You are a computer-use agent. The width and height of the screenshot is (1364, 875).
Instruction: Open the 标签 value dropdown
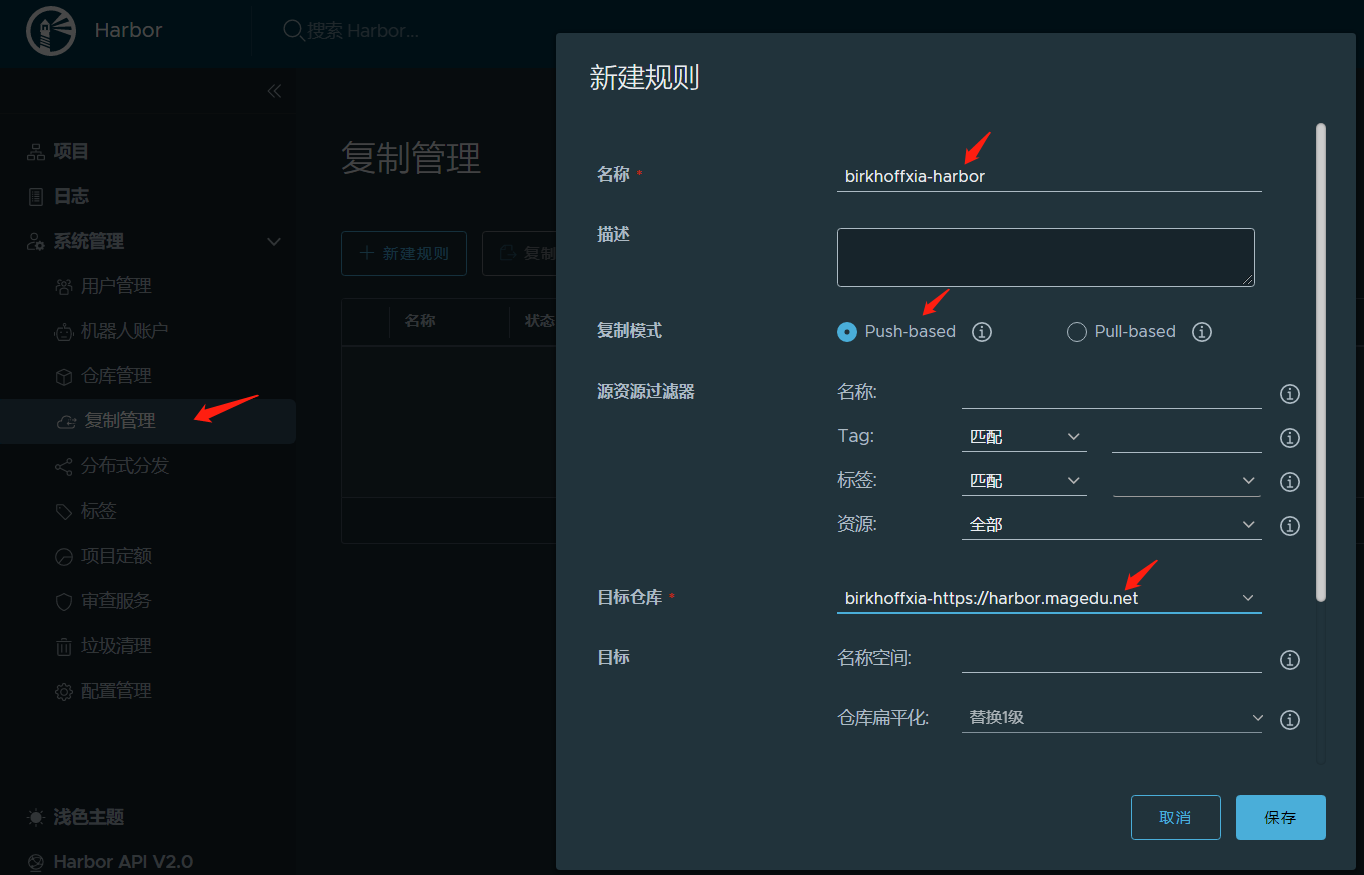point(1187,481)
